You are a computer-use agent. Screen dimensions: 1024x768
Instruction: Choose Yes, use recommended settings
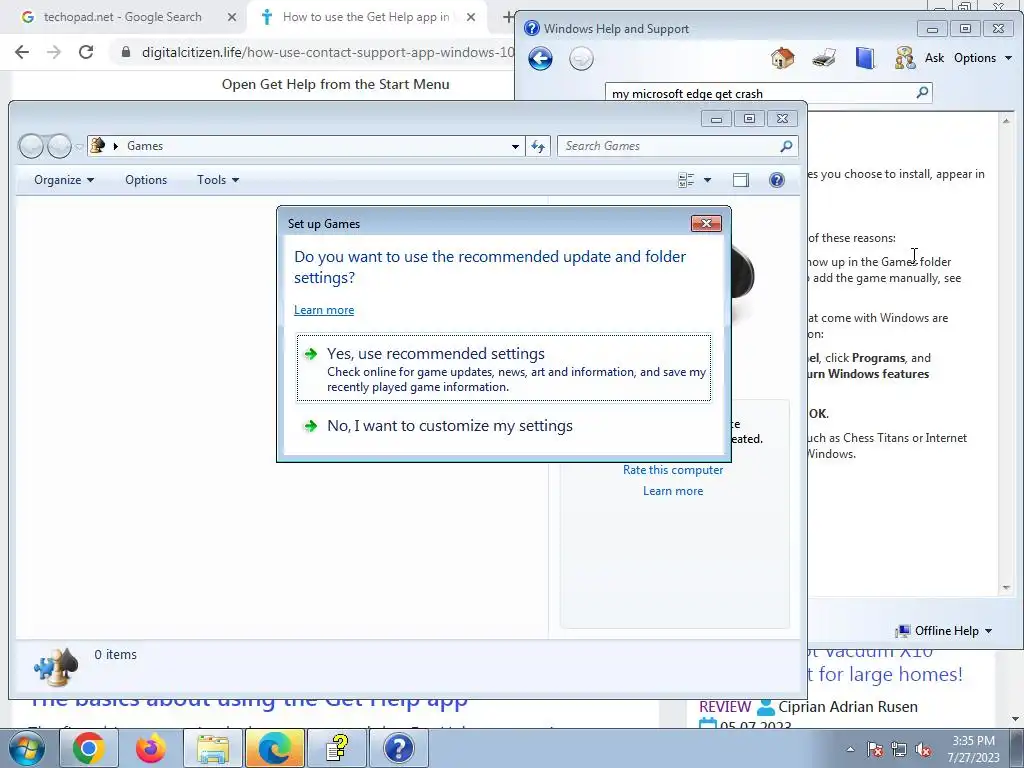pos(504,368)
